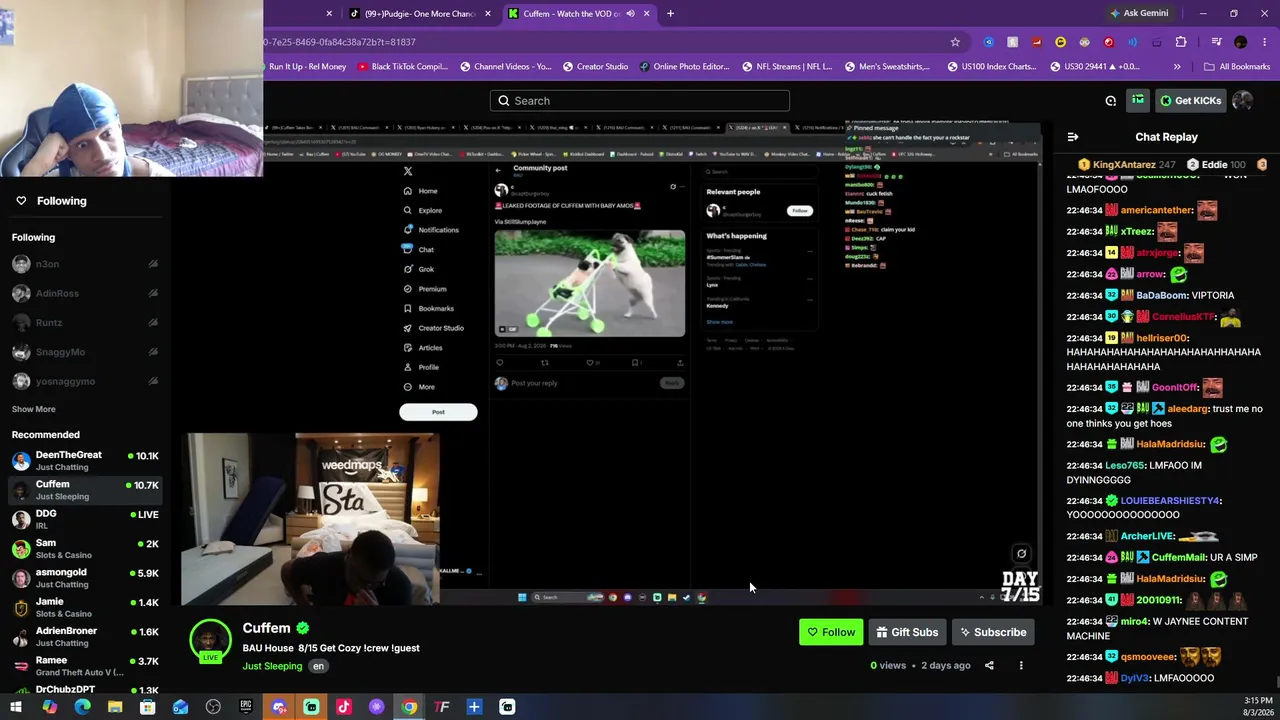Open the Kick shop chest icon
Viewport: 1280px width, 720px height.
(1138, 100)
